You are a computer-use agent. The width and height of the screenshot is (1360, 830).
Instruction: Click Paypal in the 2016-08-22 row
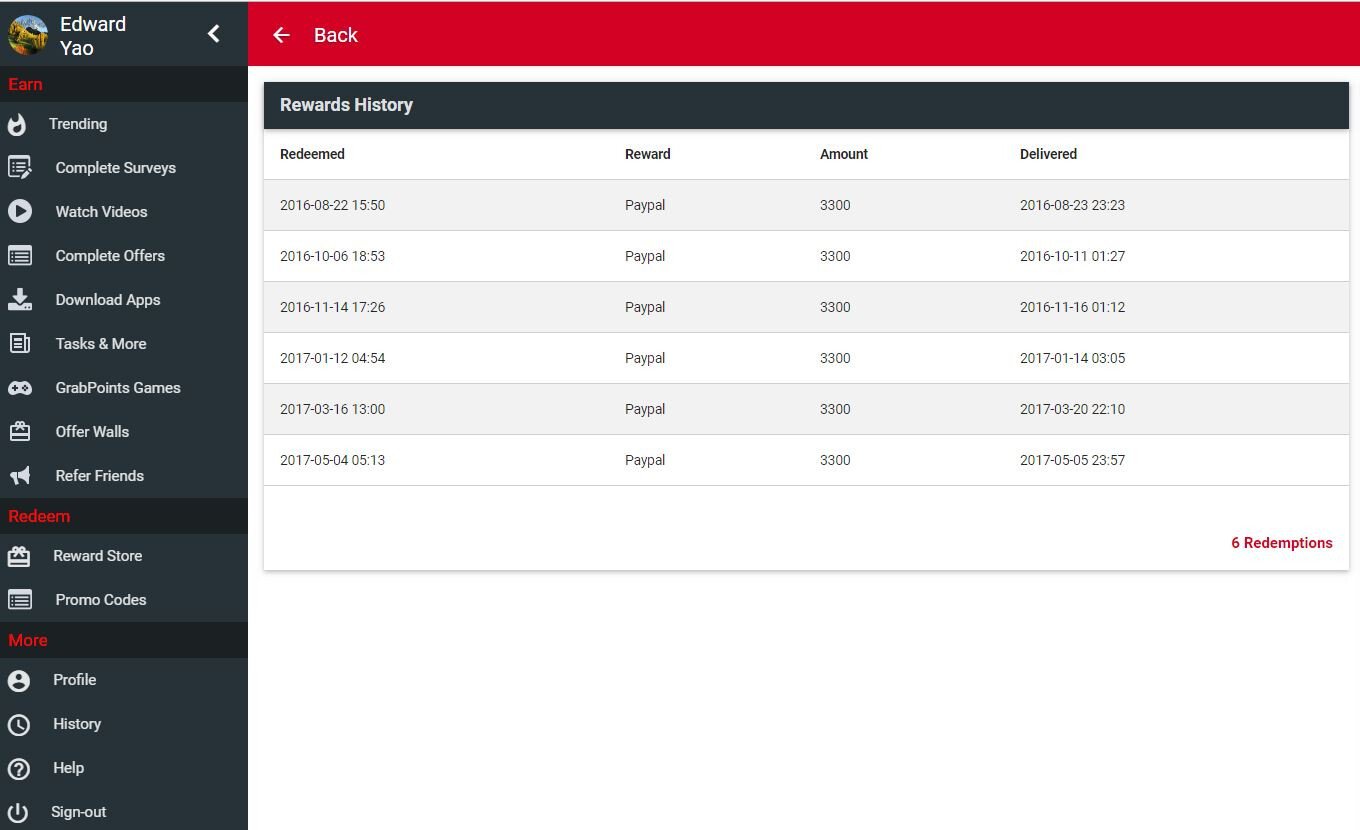click(x=645, y=205)
